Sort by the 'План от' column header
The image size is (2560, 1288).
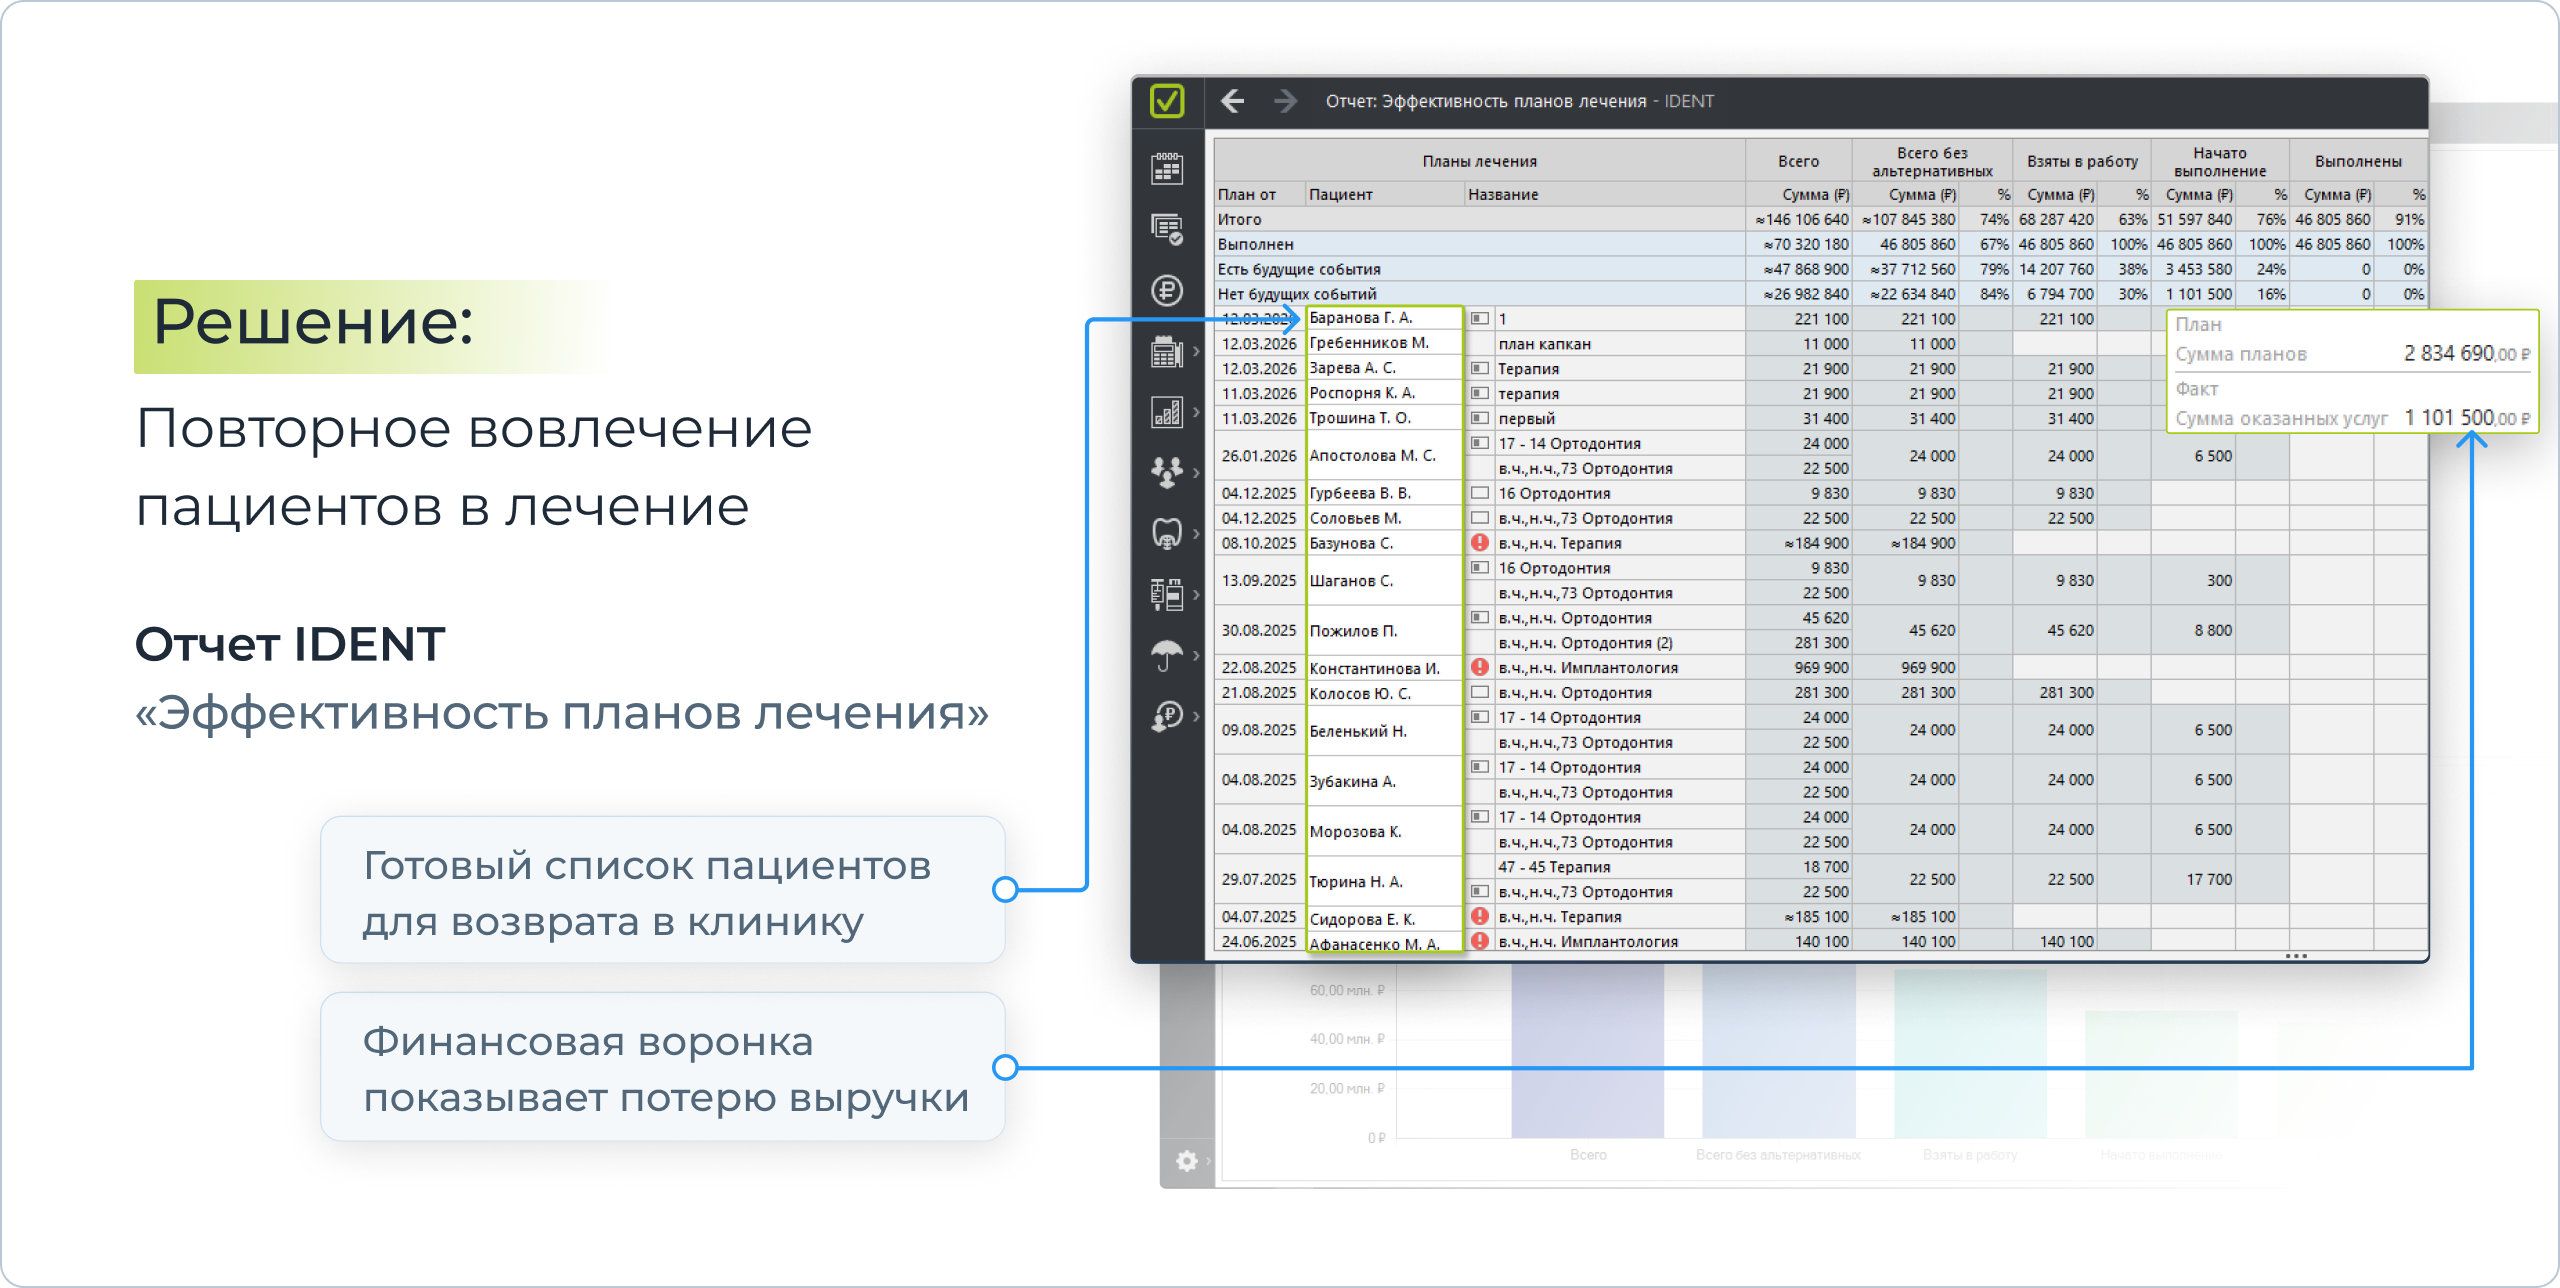pyautogui.click(x=1247, y=194)
